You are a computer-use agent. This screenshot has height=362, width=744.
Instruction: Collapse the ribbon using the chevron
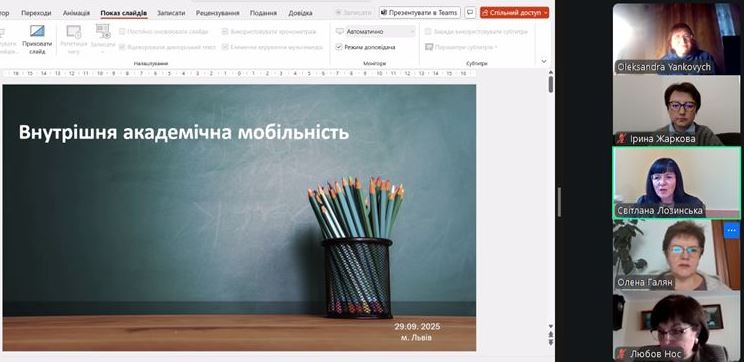click(x=544, y=61)
